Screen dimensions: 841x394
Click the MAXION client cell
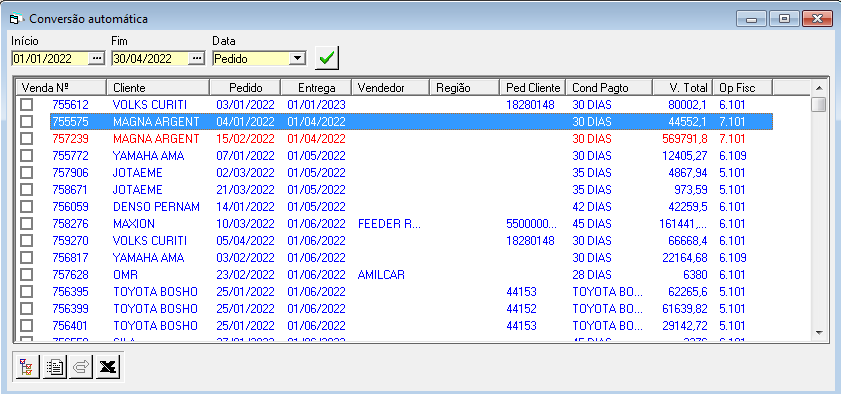134,224
